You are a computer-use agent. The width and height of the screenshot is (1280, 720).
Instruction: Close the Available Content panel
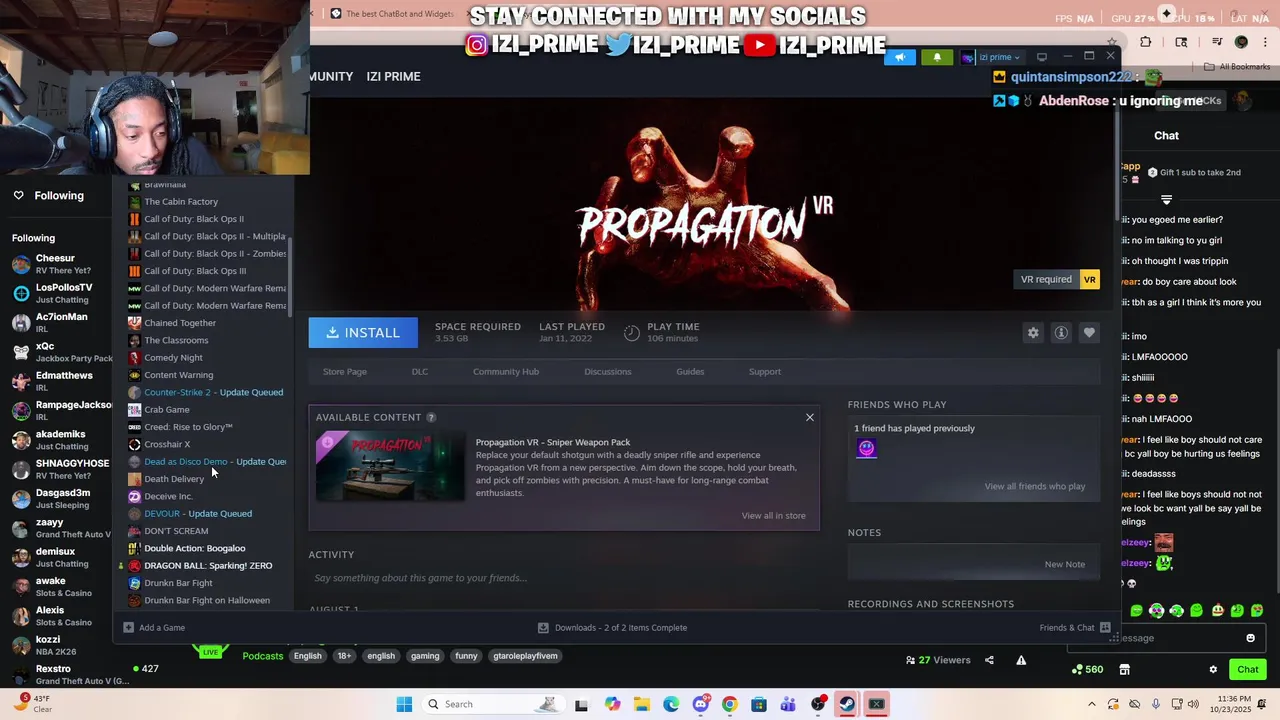tap(810, 417)
